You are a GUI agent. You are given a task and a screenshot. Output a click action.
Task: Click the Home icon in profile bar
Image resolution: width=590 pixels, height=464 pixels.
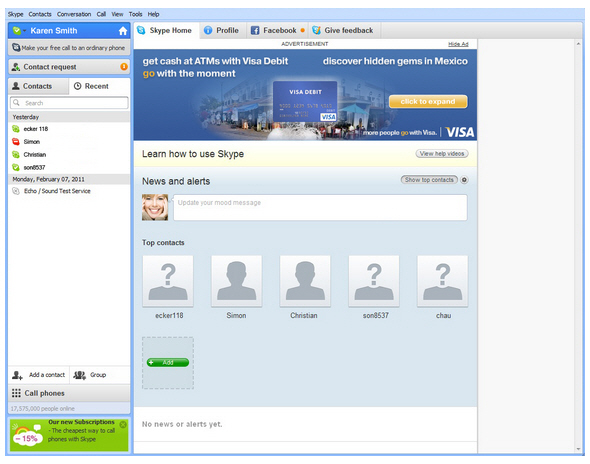123,31
